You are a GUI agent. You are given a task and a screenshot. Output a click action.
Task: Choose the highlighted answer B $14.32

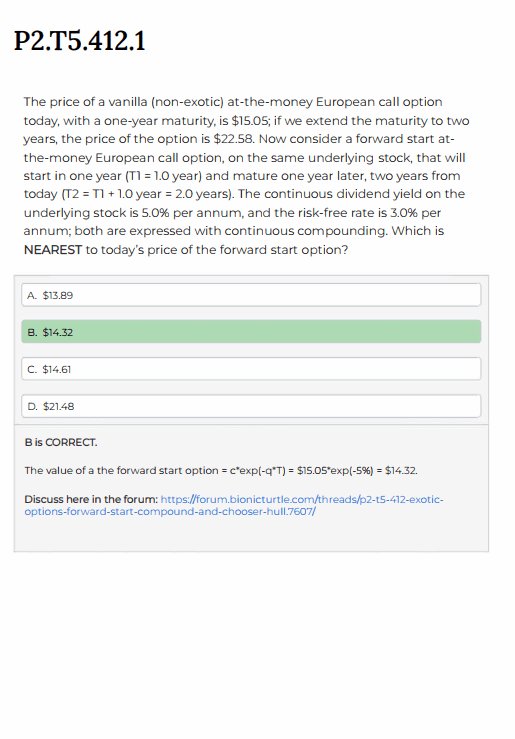click(x=251, y=332)
